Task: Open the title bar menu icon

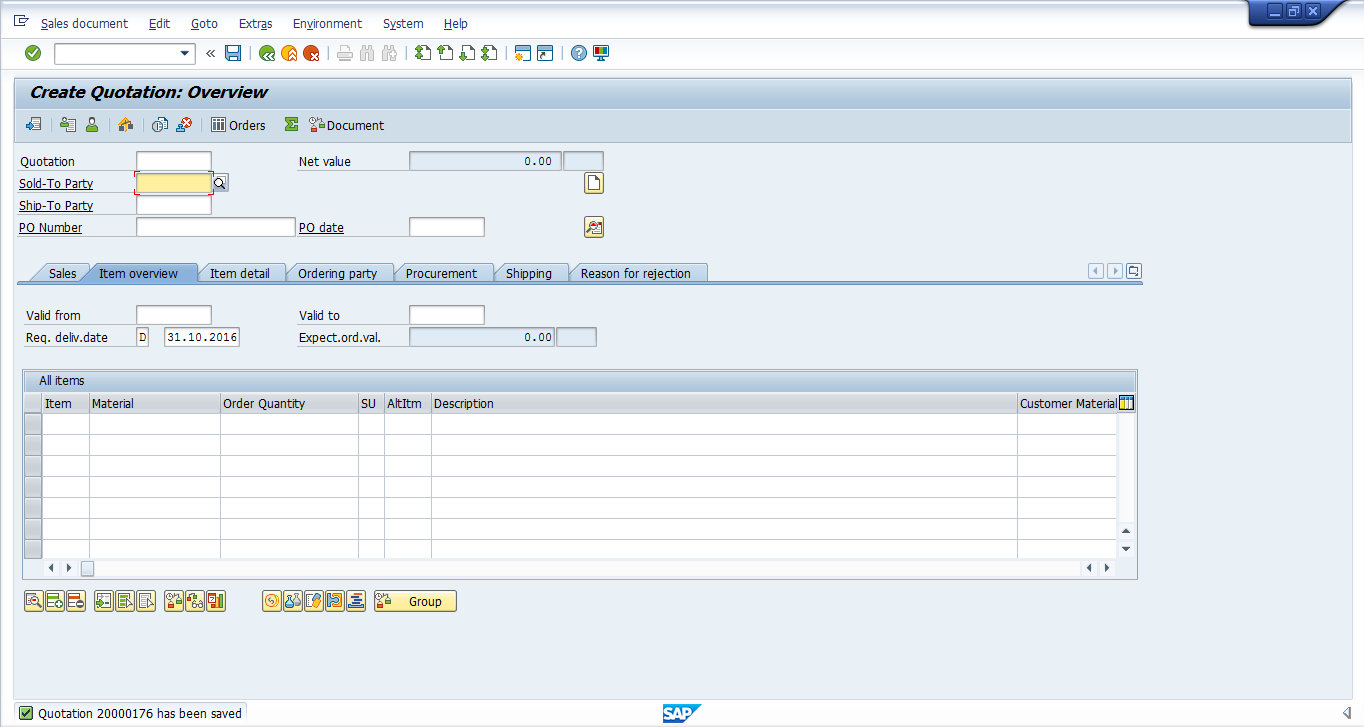Action: point(21,22)
